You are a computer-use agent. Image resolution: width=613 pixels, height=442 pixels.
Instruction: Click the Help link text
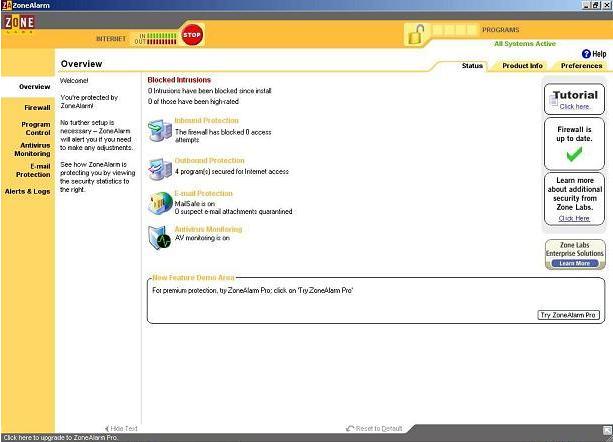(599, 54)
